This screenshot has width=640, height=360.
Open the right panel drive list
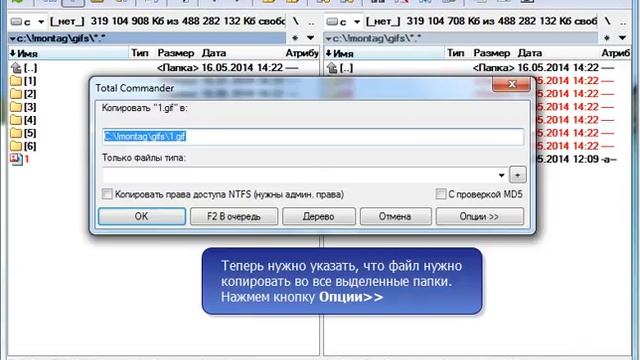pos(343,22)
